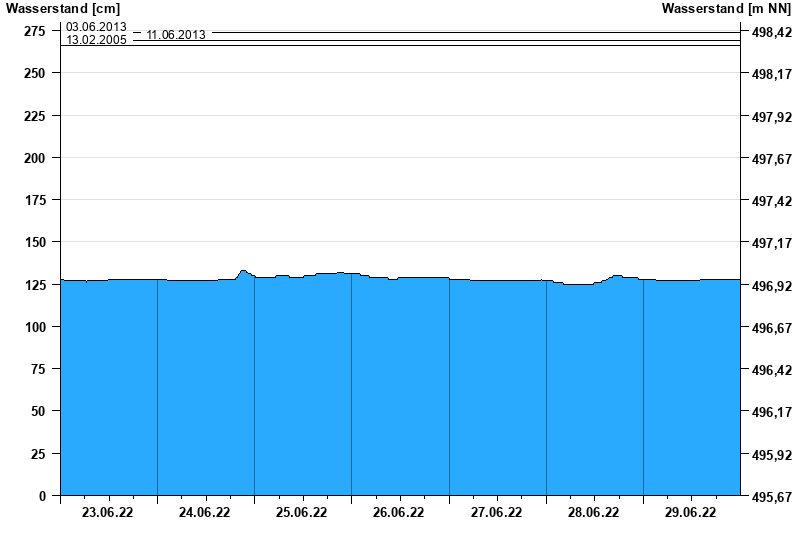Click the 100 cm left axis tick label
800x550 pixels.
pyautogui.click(x=34, y=327)
